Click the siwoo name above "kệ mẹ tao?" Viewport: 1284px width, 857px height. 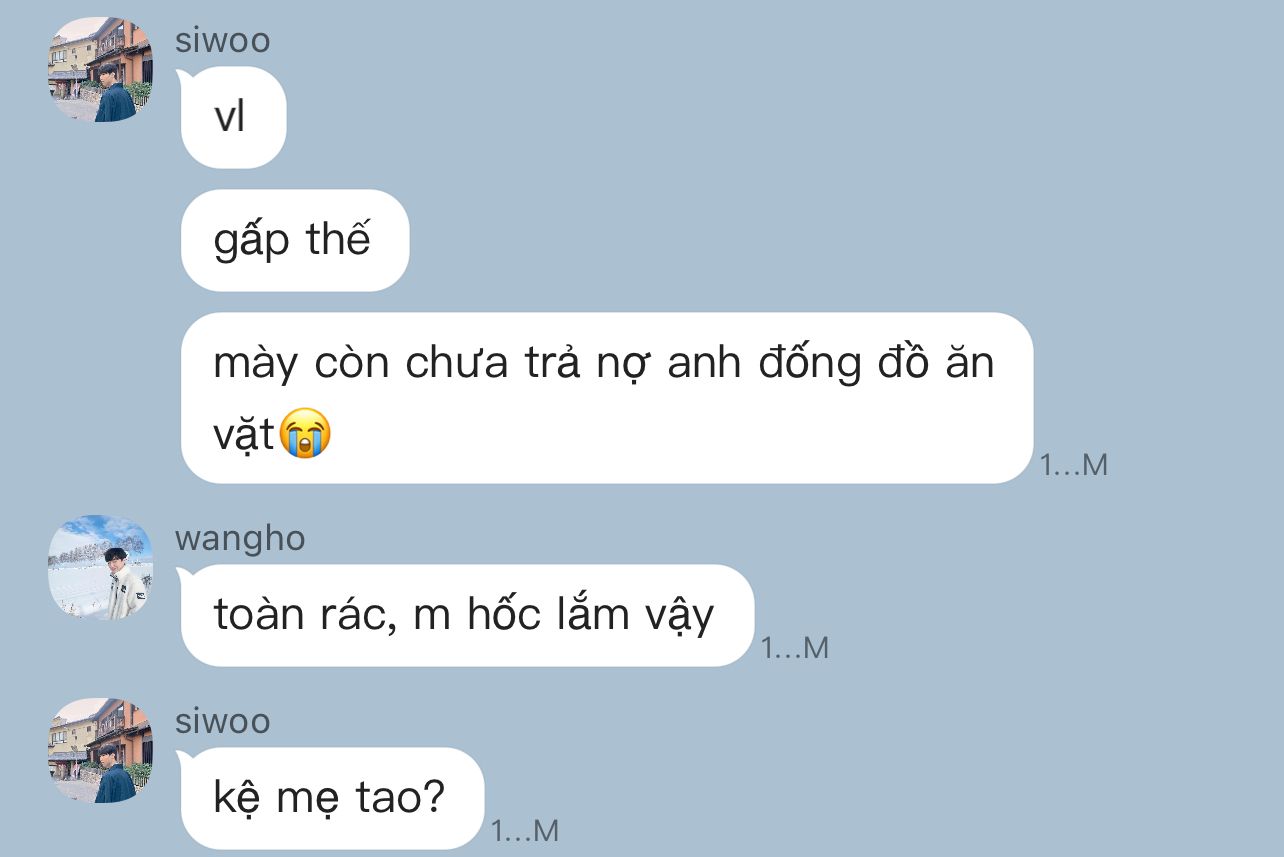pos(222,722)
